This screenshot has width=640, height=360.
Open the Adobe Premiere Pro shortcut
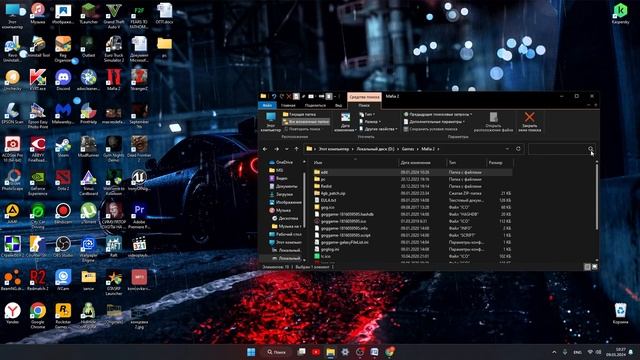click(139, 216)
